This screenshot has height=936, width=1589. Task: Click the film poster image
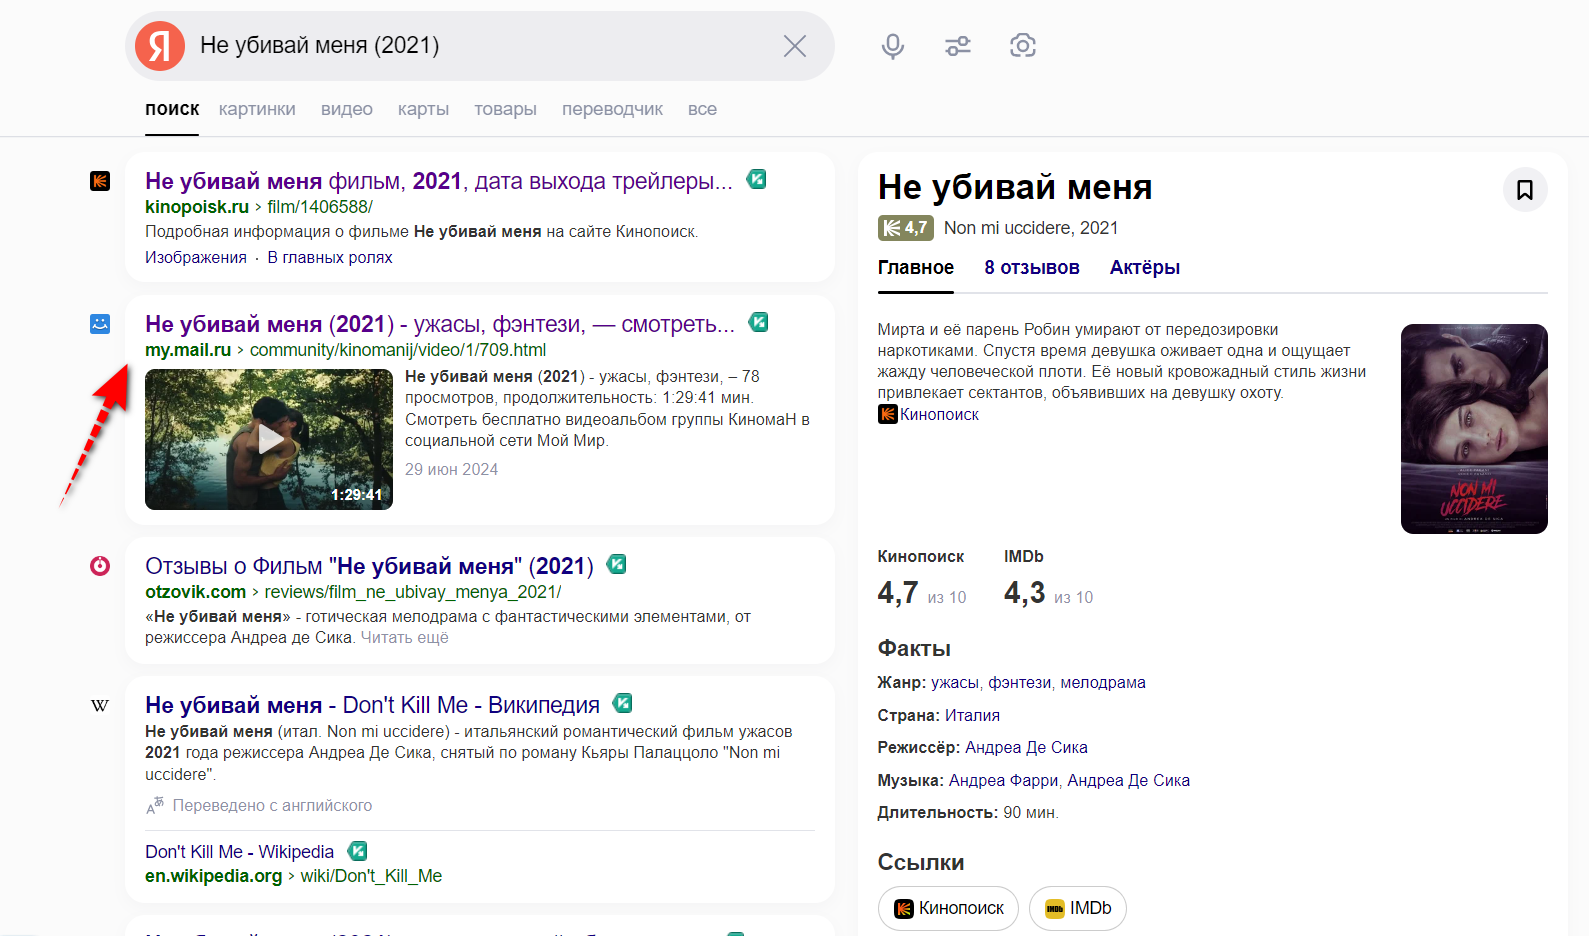[1473, 429]
